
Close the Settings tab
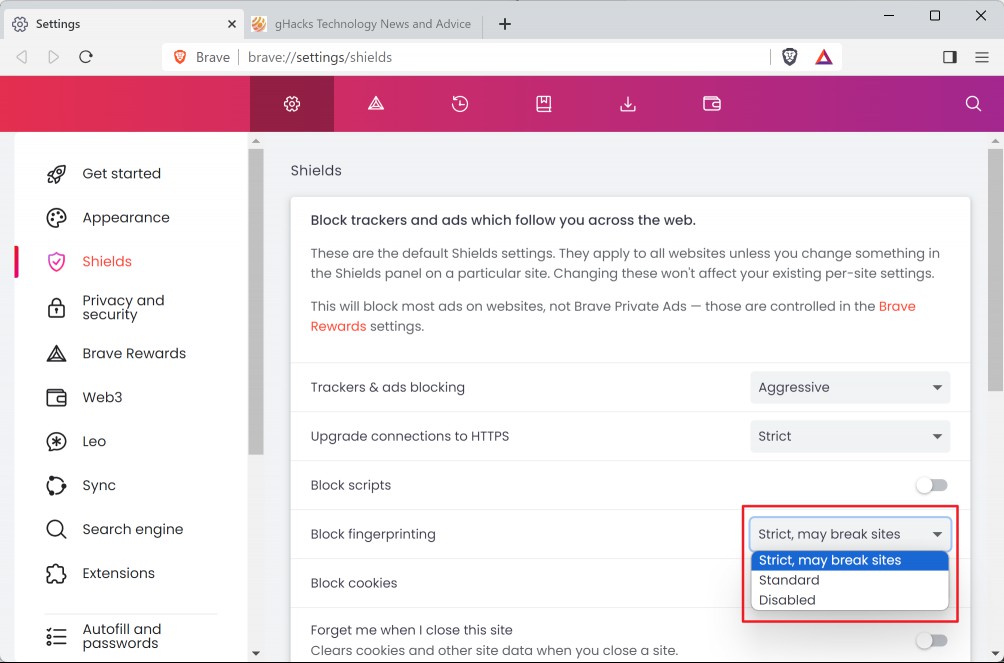232,24
